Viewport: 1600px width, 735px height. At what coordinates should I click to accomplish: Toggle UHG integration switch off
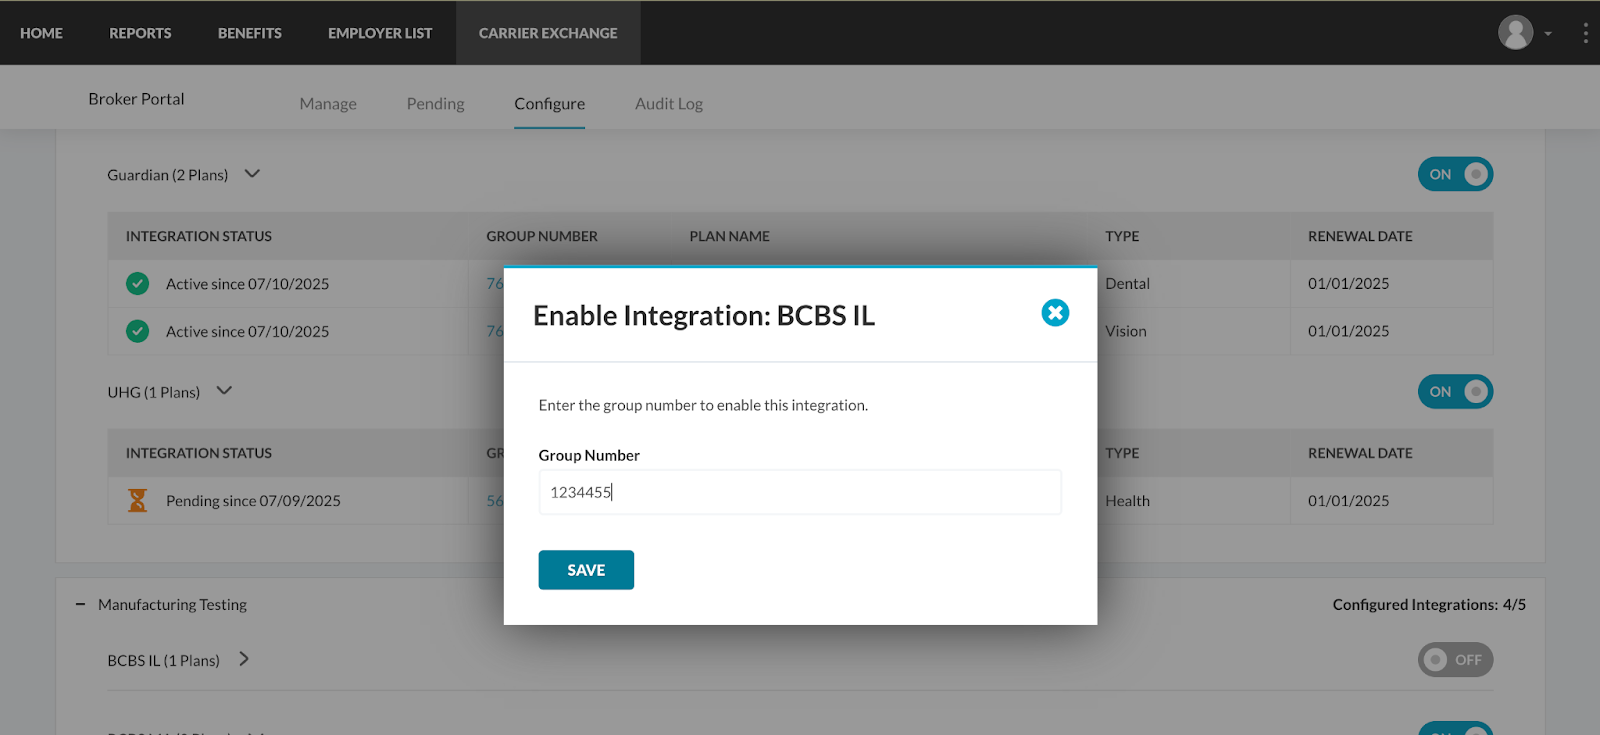pyautogui.click(x=1455, y=392)
